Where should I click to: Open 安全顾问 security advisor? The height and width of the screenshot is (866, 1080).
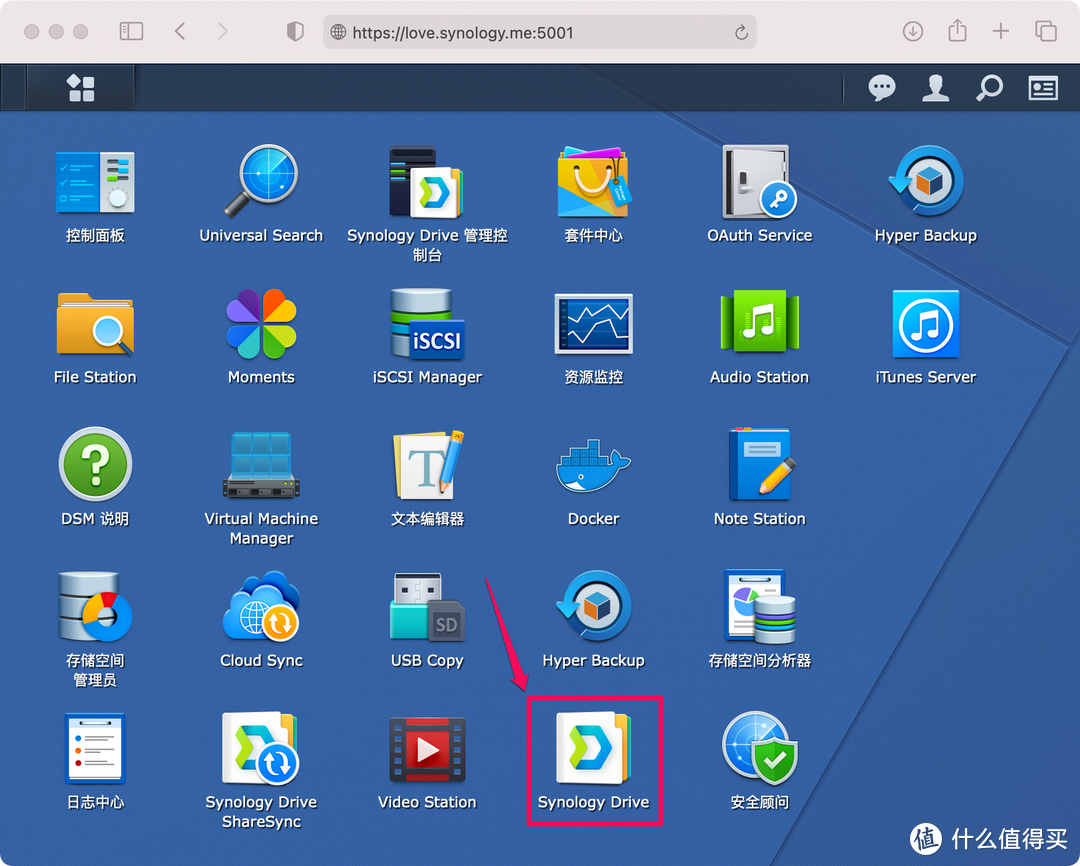pyautogui.click(x=759, y=749)
